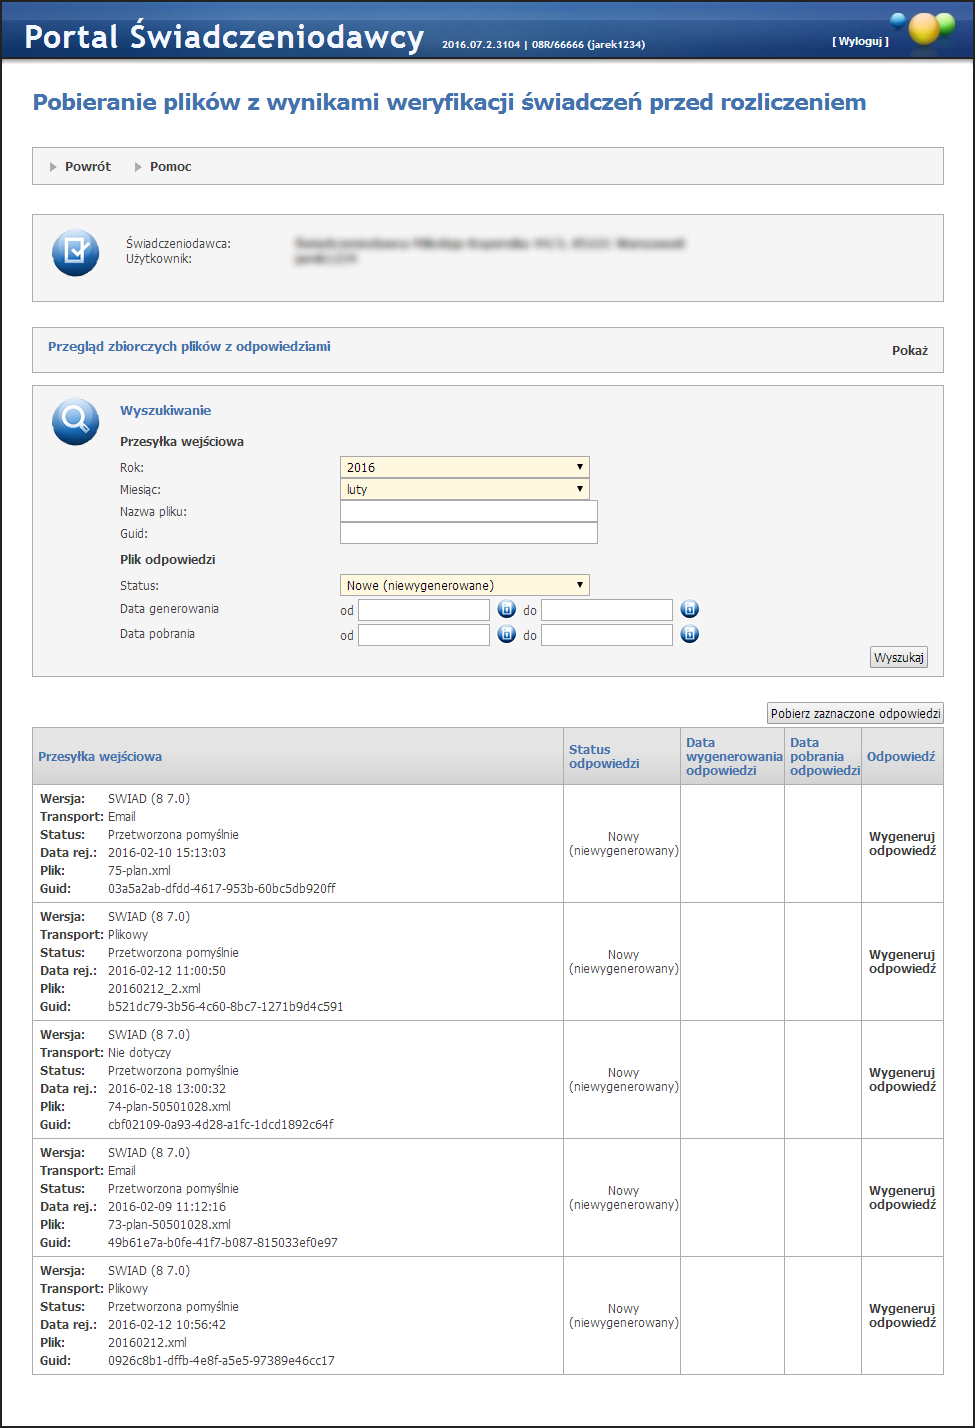This screenshot has width=975, height=1428.
Task: Click the Wyszukaj search button
Action: 900,658
